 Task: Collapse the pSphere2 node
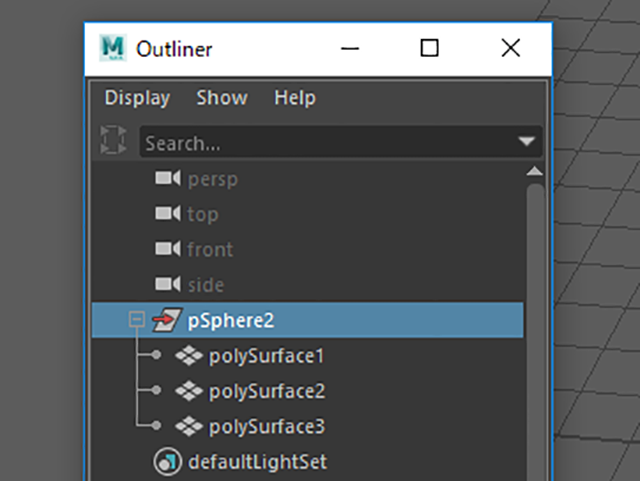(137, 319)
